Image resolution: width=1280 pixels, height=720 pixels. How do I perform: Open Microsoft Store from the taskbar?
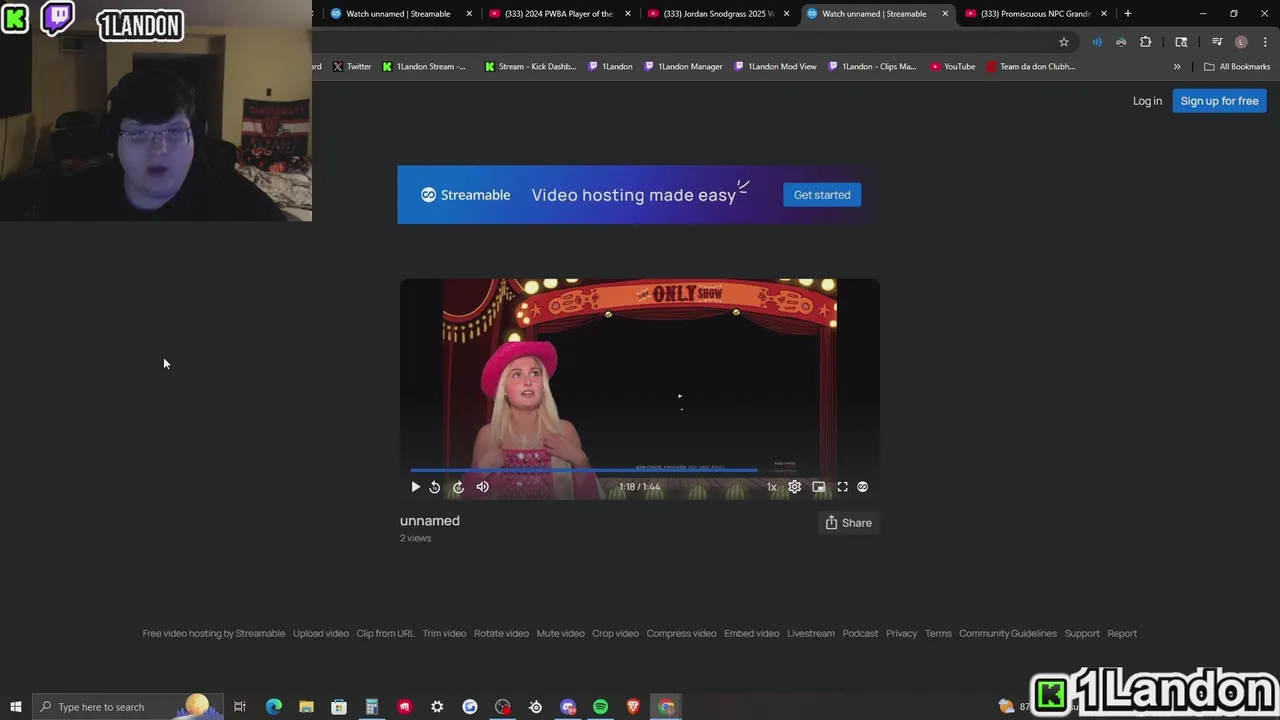click(x=339, y=707)
